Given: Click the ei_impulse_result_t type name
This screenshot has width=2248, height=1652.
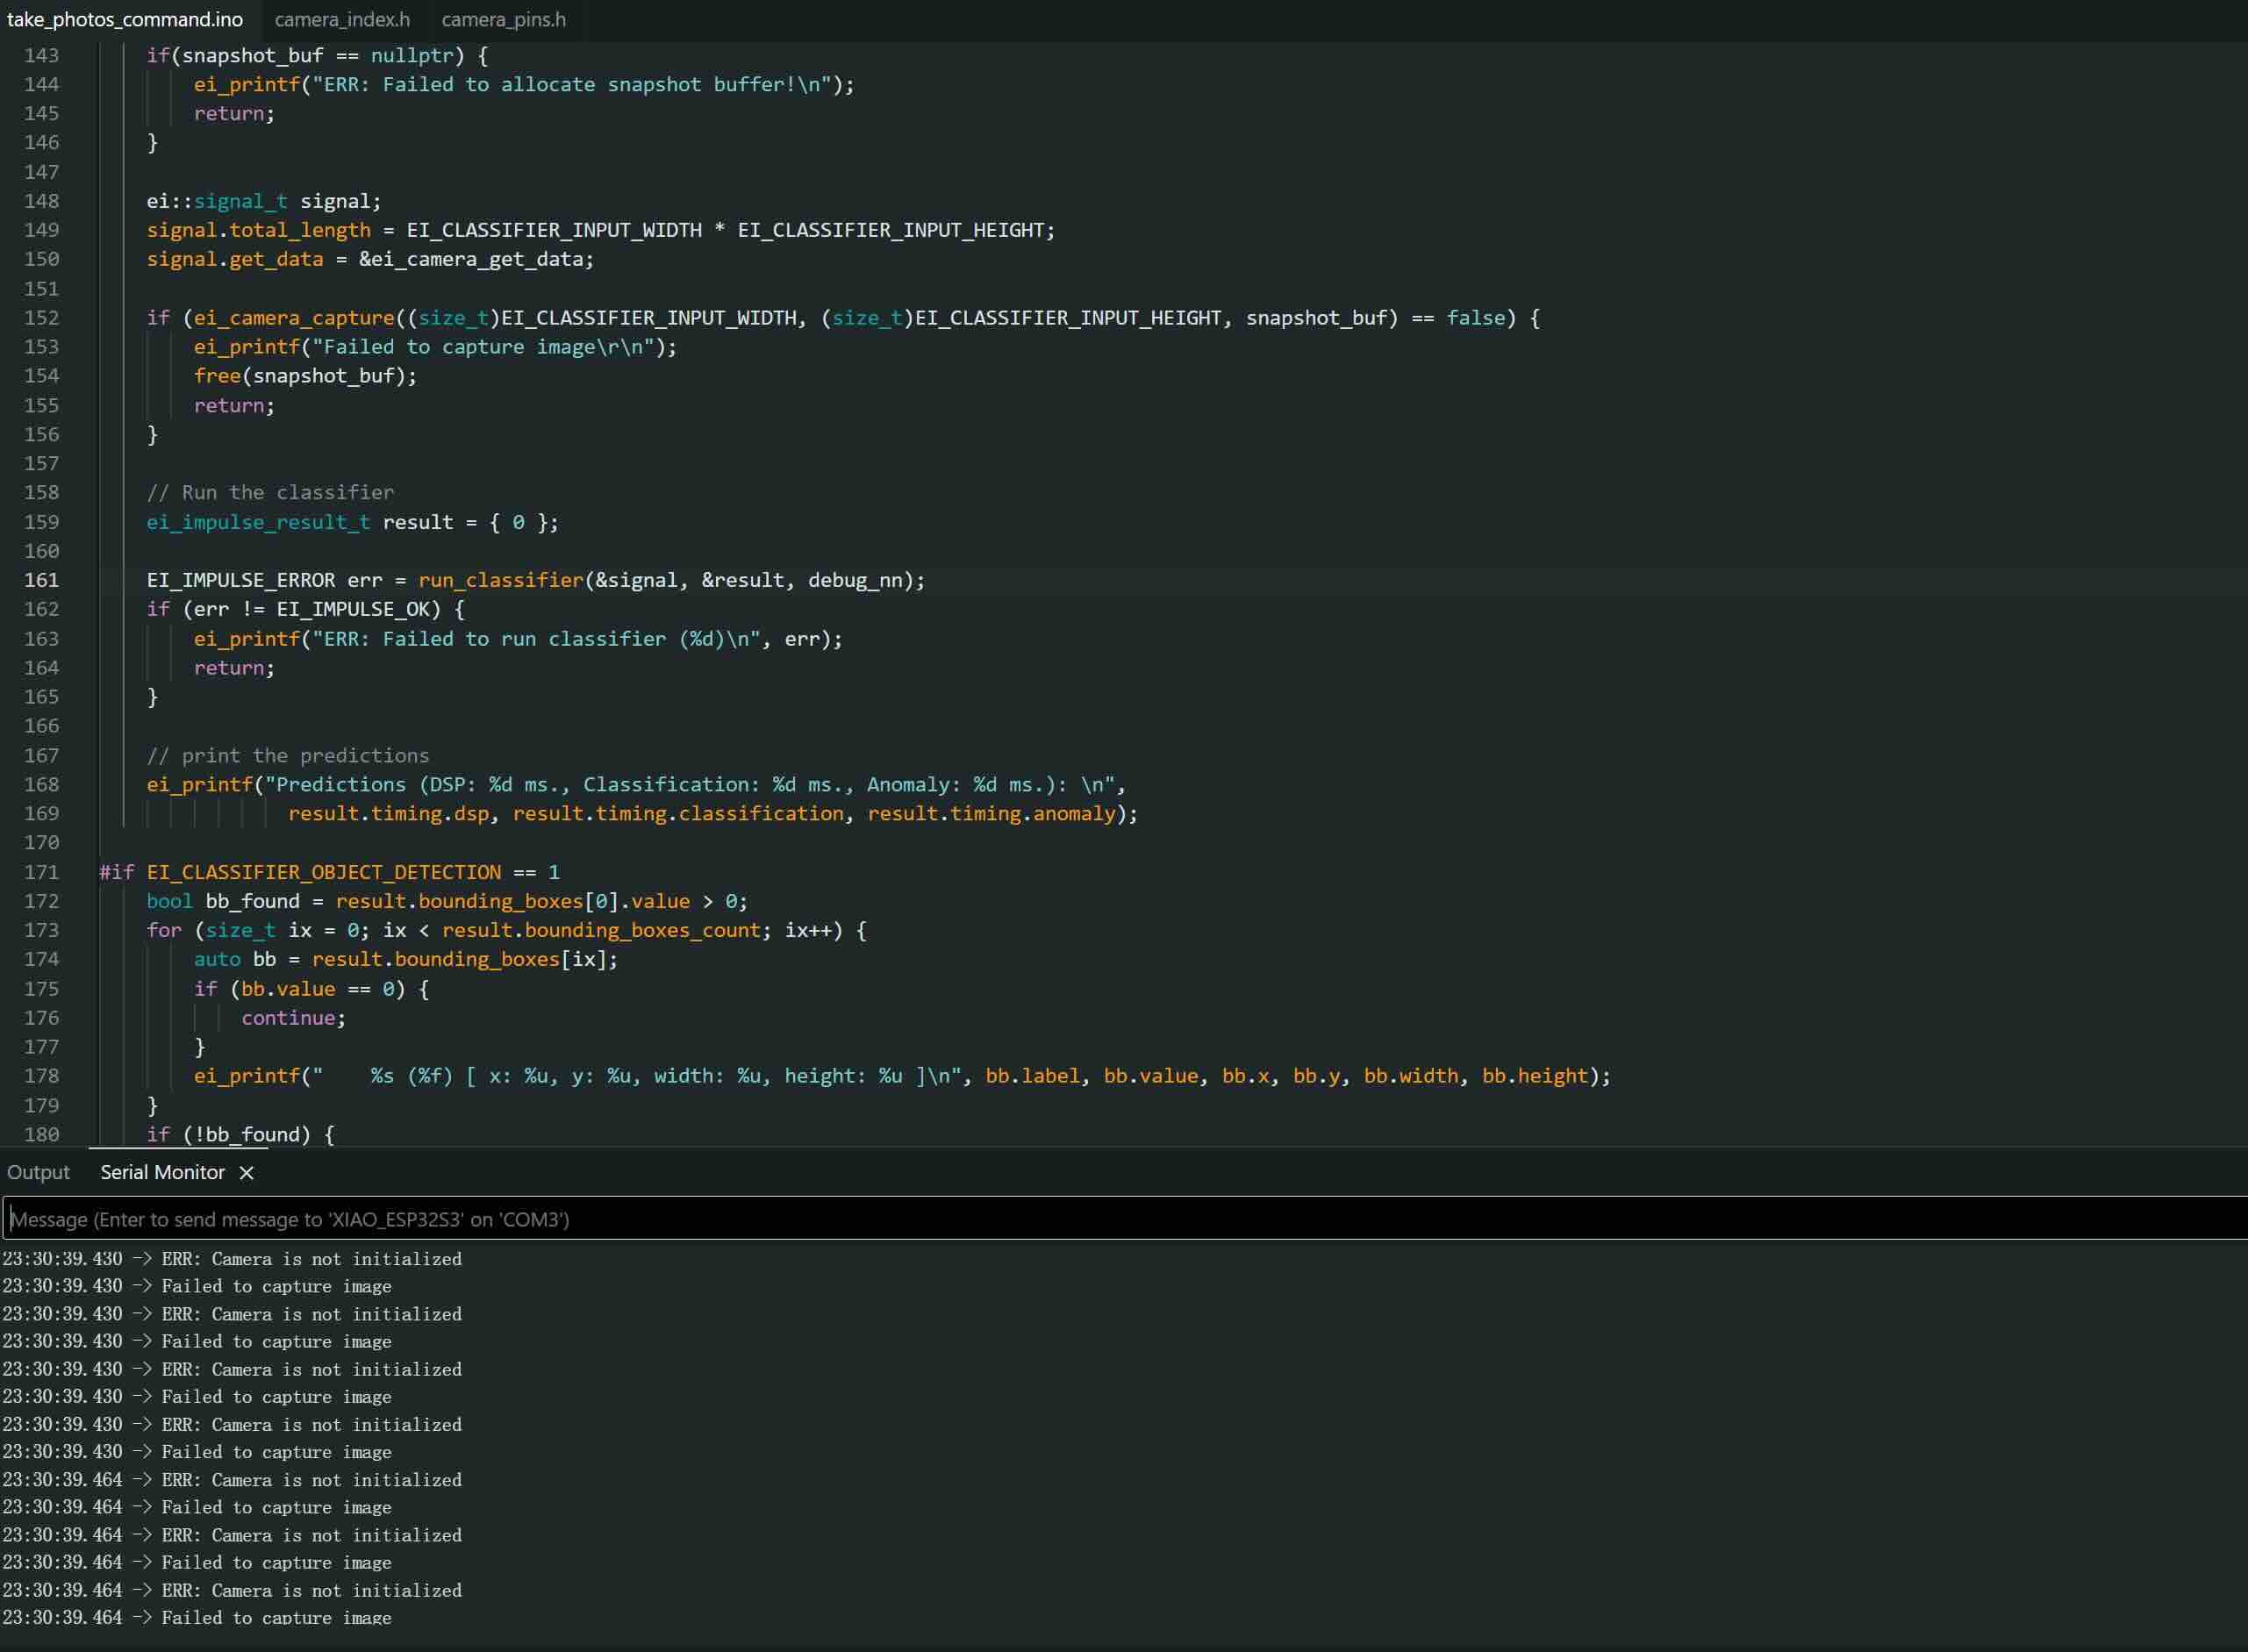Looking at the screenshot, I should 258,522.
